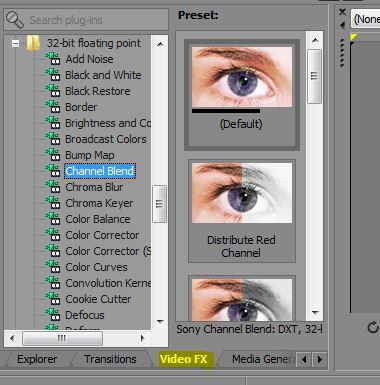Viewport: 380px width, 385px height.
Task: Show the previous tabs with the left arrow
Action: pos(304,359)
